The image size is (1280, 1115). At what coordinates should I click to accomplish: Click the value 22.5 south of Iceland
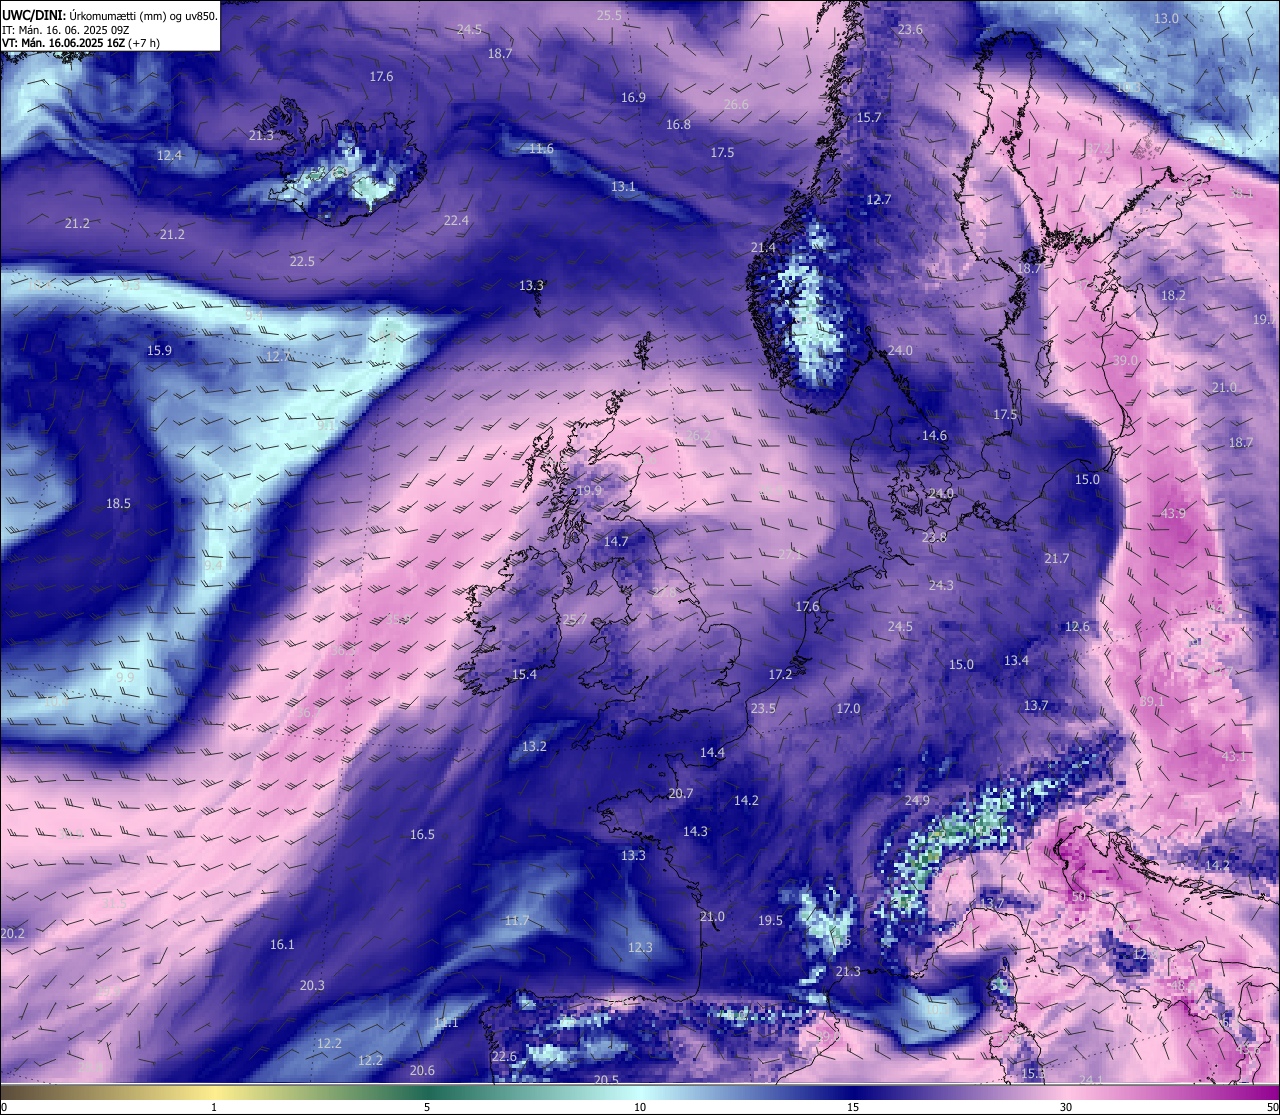click(x=302, y=261)
